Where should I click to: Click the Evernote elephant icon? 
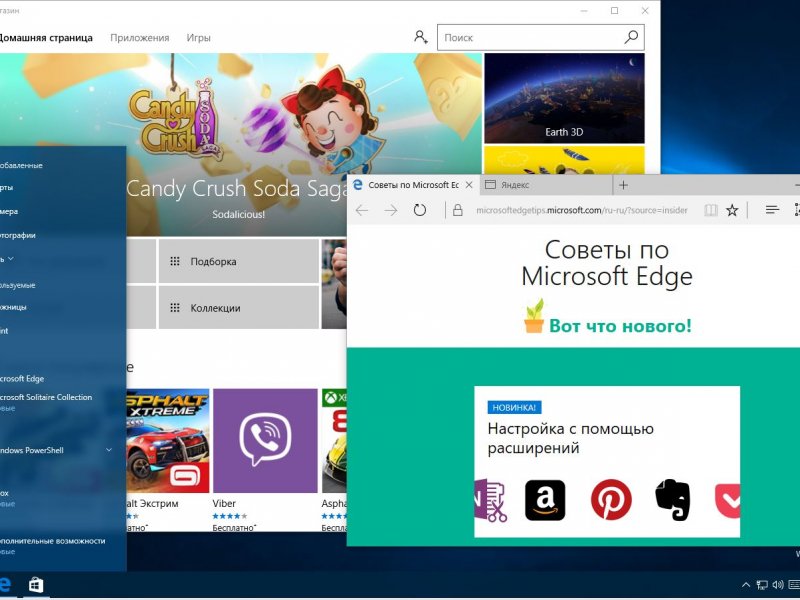672,500
